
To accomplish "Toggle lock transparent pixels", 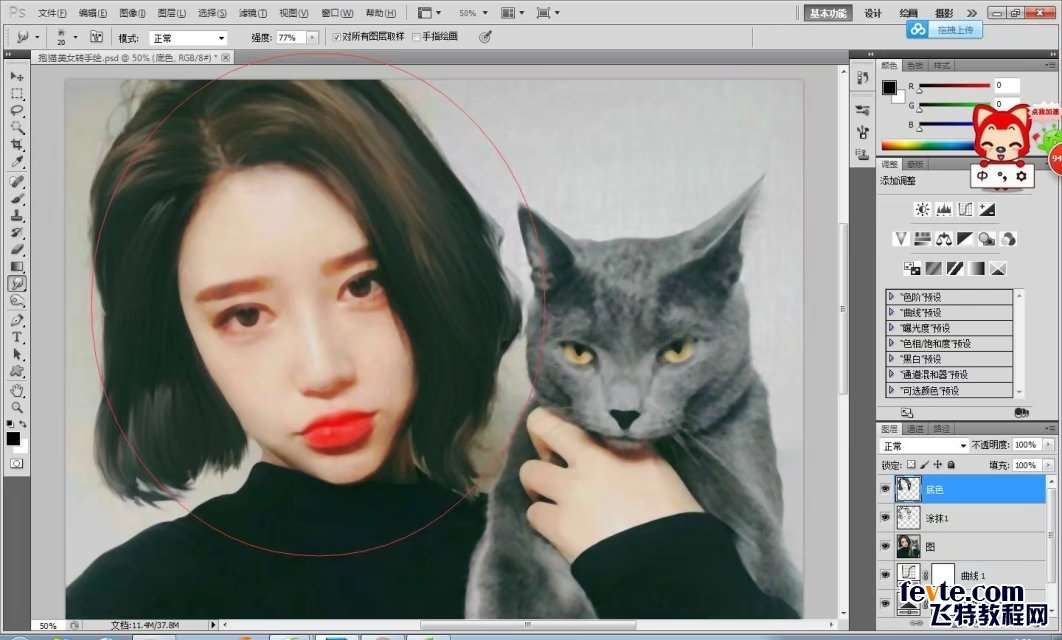I will 911,465.
